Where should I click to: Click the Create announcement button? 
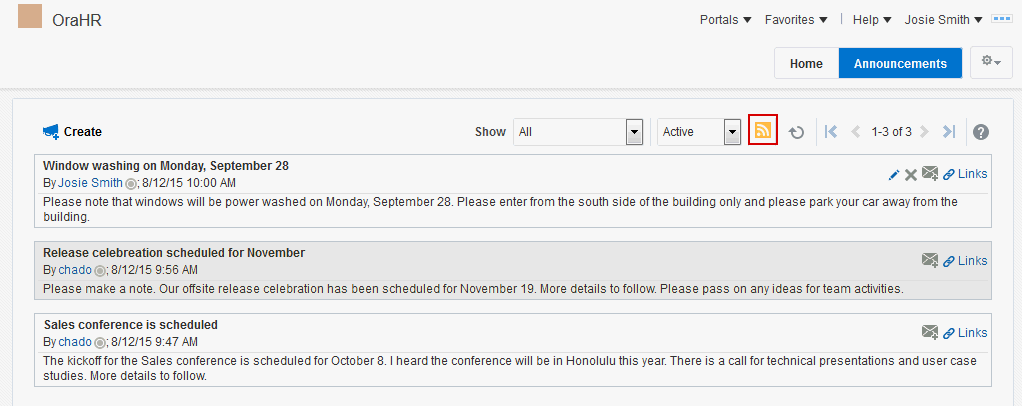72,132
